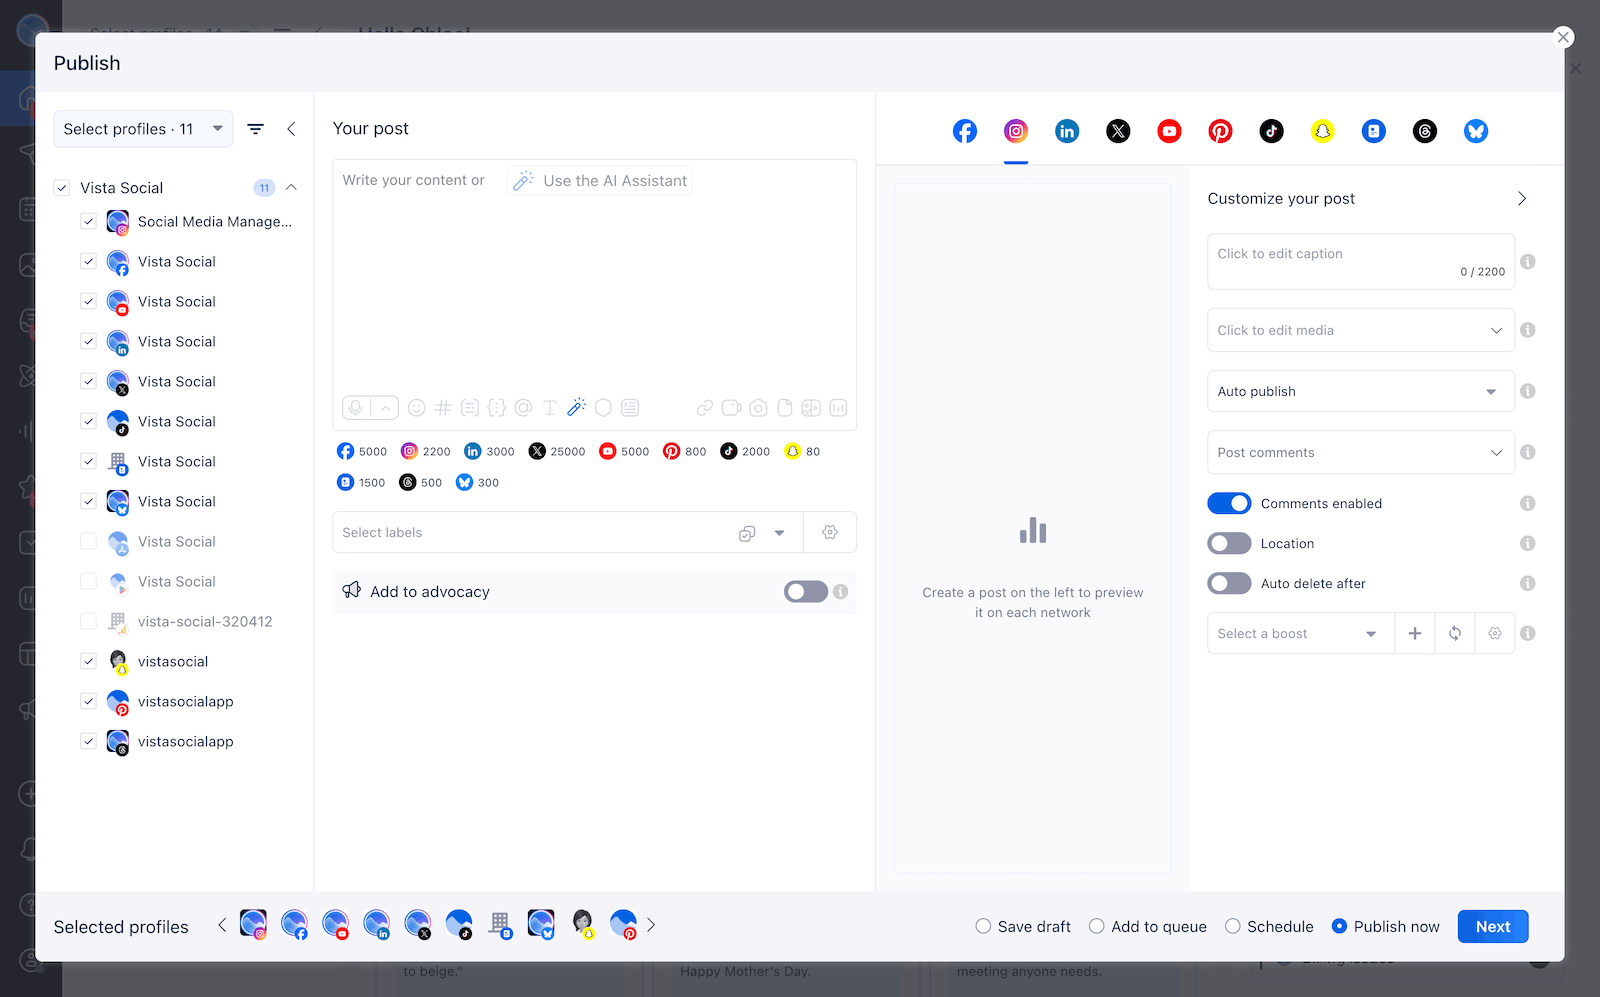1600x997 pixels.
Task: Open the Facebook preview tab
Action: point(964,131)
